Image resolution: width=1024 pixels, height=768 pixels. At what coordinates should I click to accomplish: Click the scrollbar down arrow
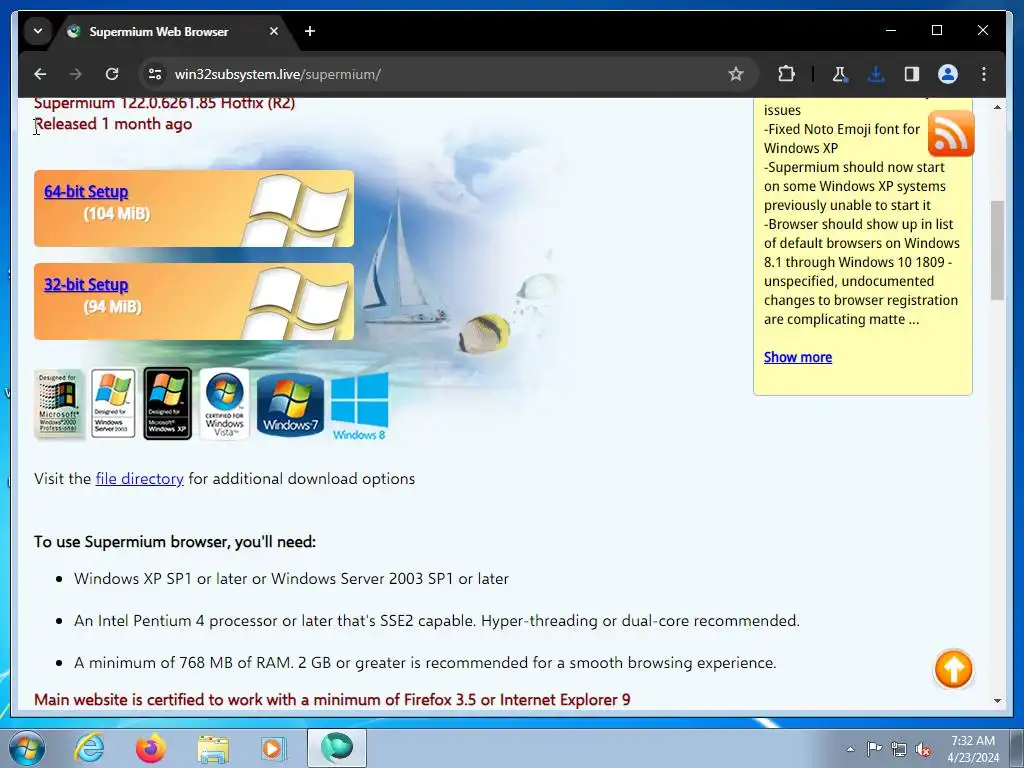click(x=997, y=701)
